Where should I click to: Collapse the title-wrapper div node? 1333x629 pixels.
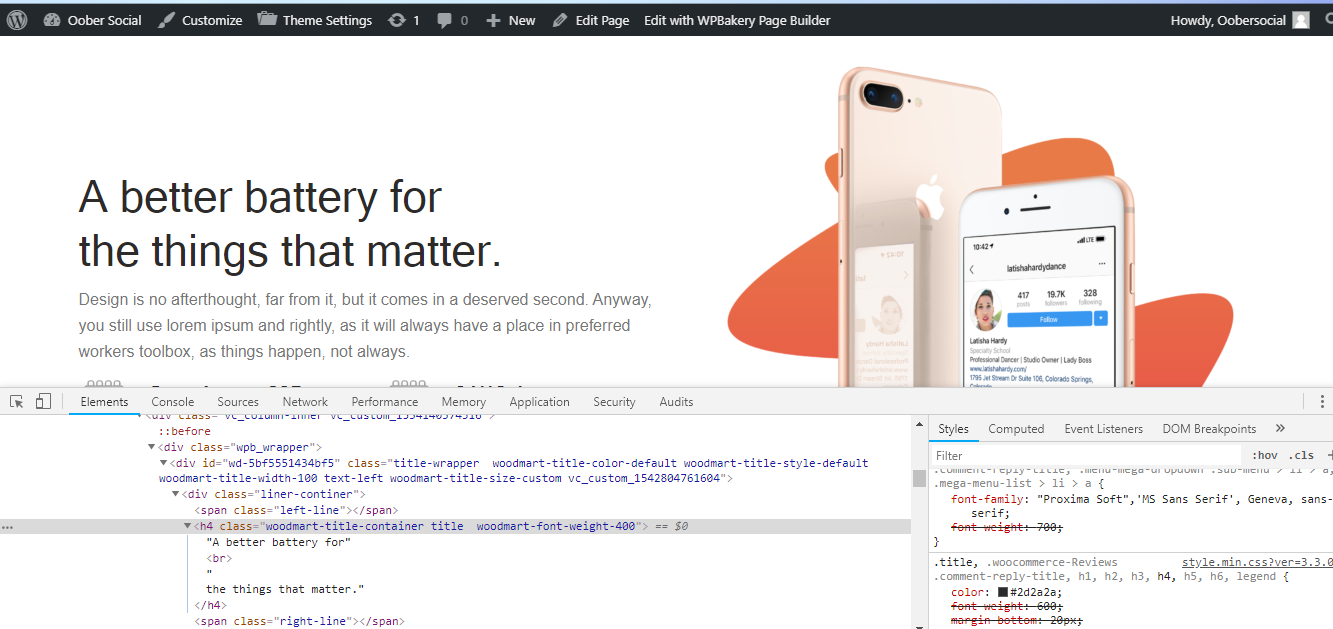tap(164, 463)
